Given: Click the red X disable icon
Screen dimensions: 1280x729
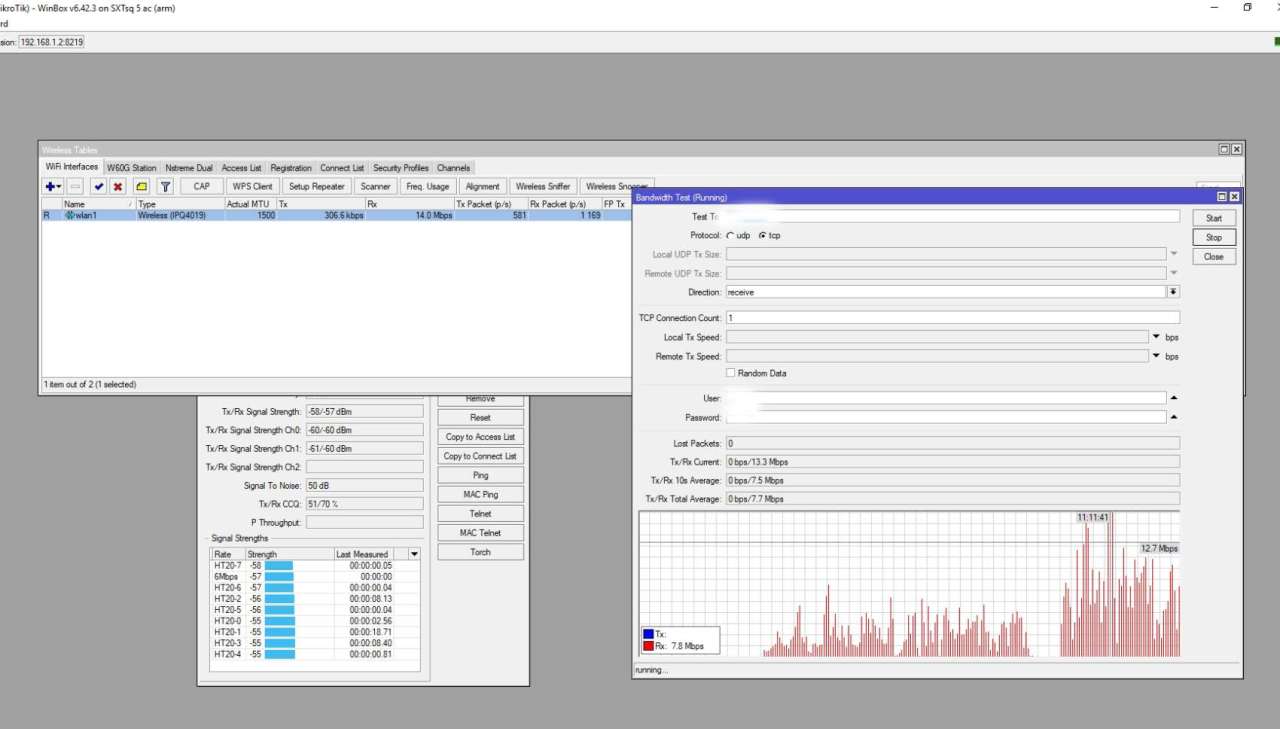Looking at the screenshot, I should tap(118, 186).
